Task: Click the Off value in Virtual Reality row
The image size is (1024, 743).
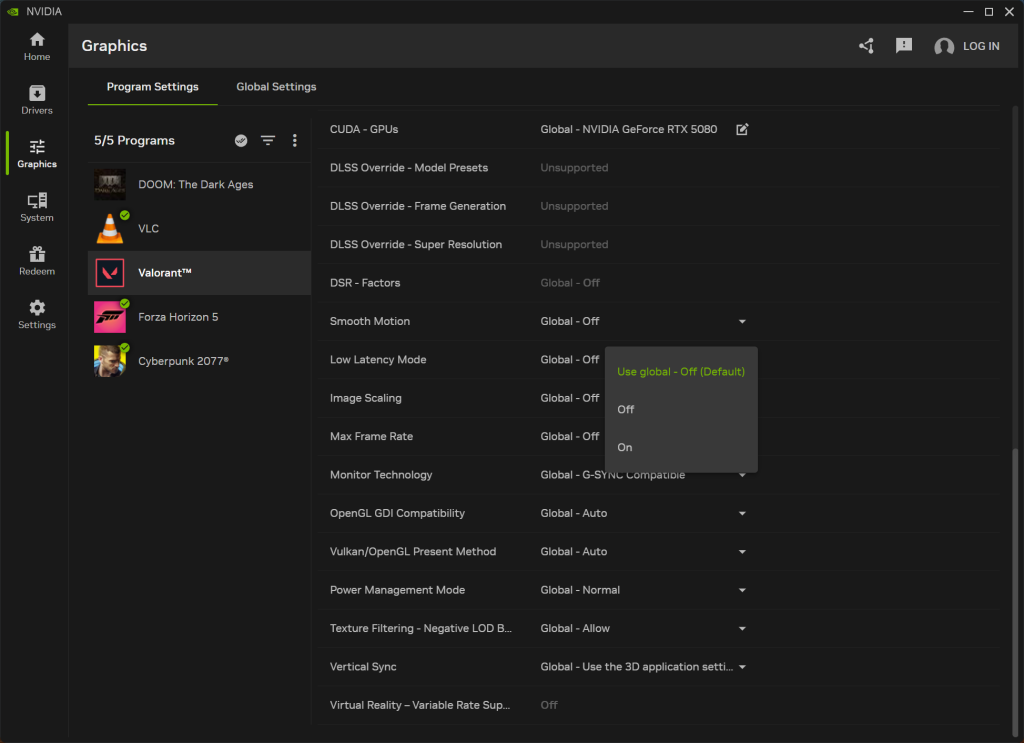Action: (x=549, y=705)
